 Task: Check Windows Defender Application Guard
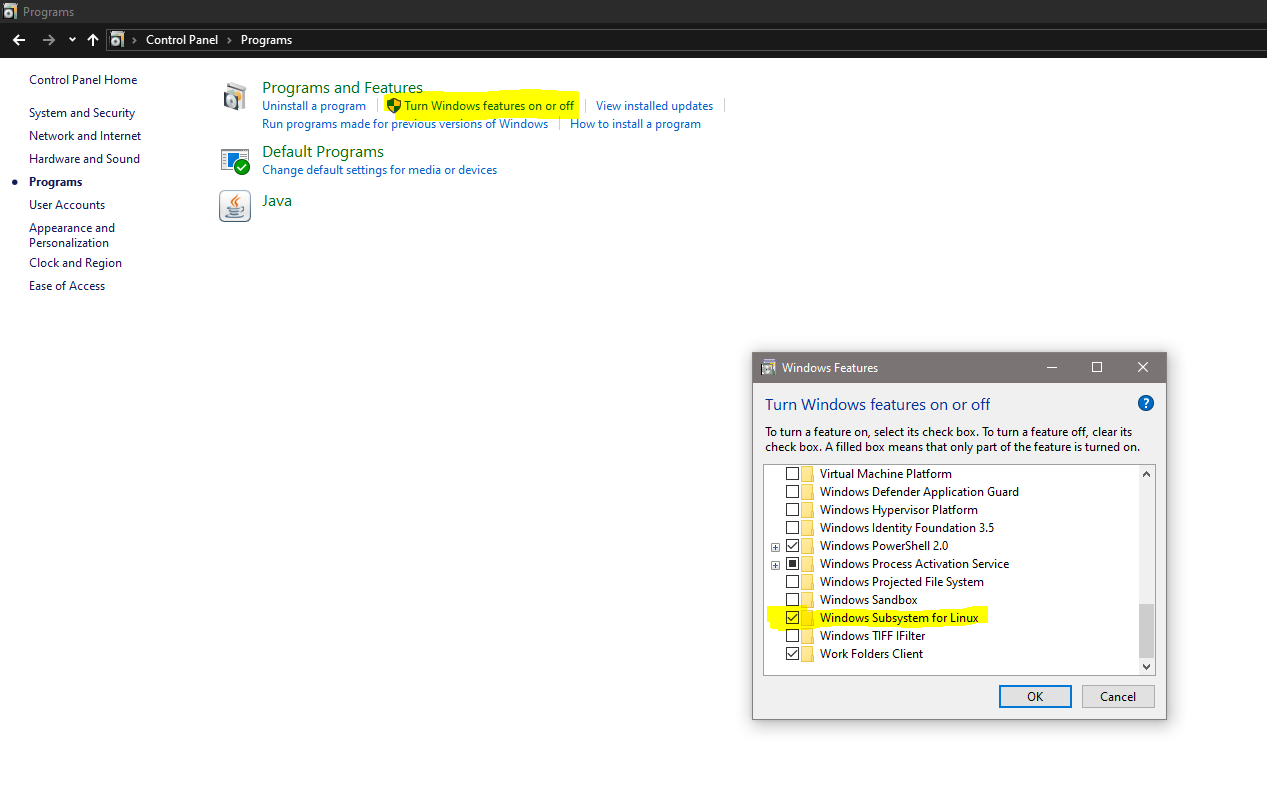792,492
